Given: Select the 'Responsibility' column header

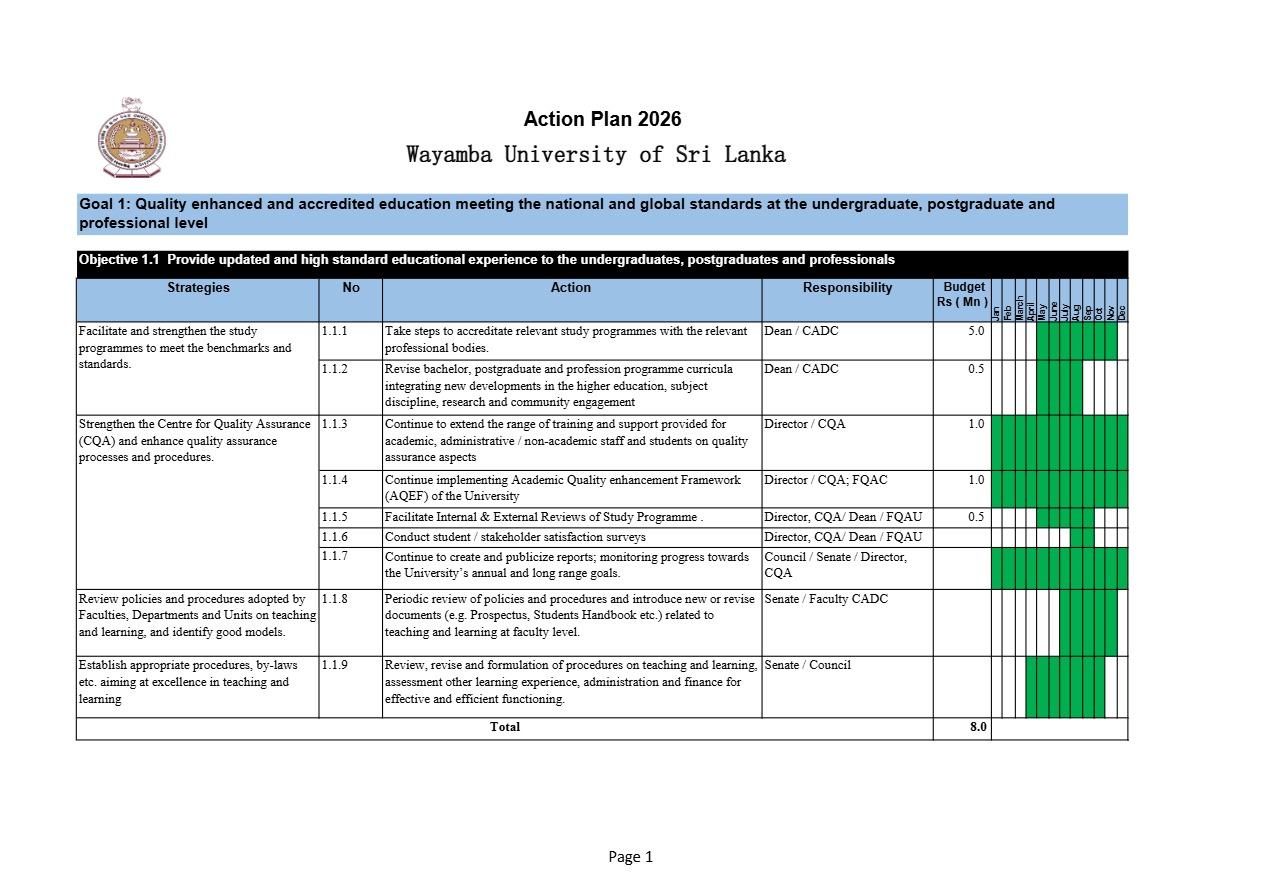Looking at the screenshot, I should click(x=847, y=288).
